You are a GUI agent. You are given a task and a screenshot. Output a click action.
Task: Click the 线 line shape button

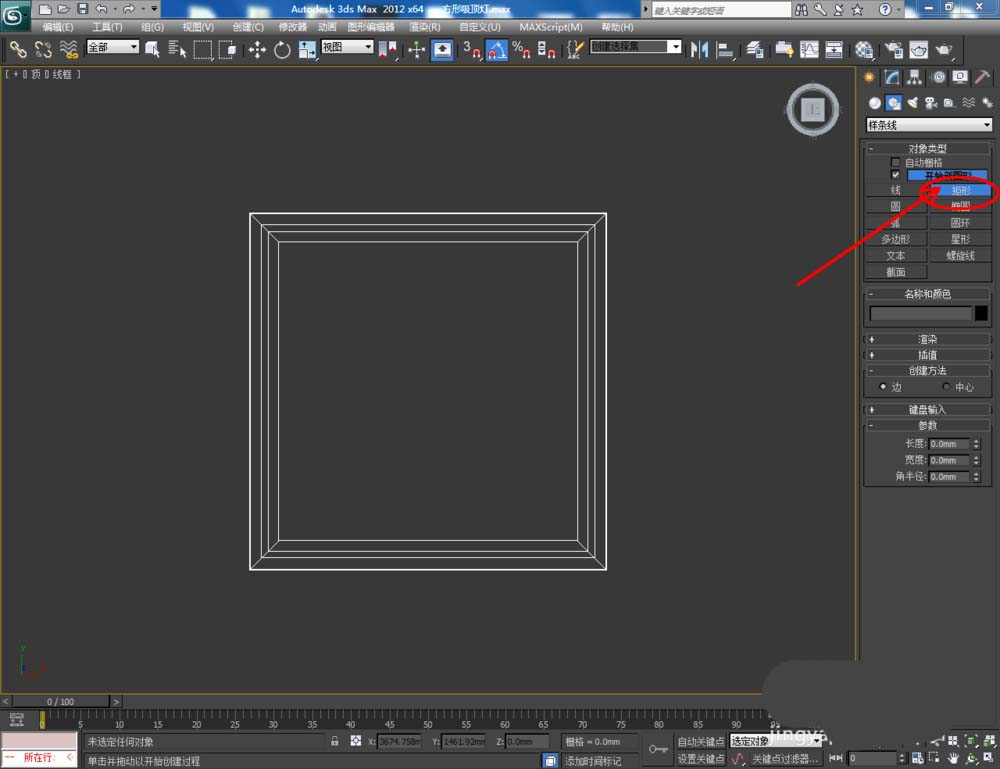[x=895, y=190]
